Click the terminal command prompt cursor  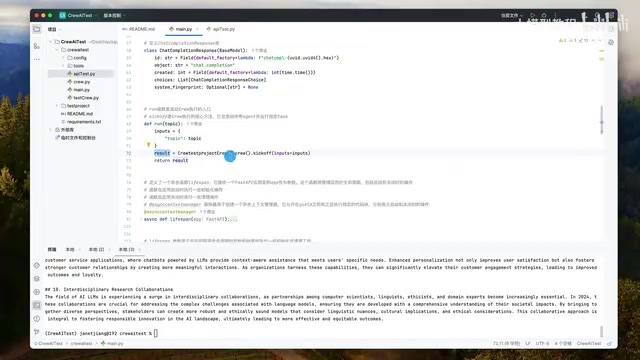(x=156, y=333)
